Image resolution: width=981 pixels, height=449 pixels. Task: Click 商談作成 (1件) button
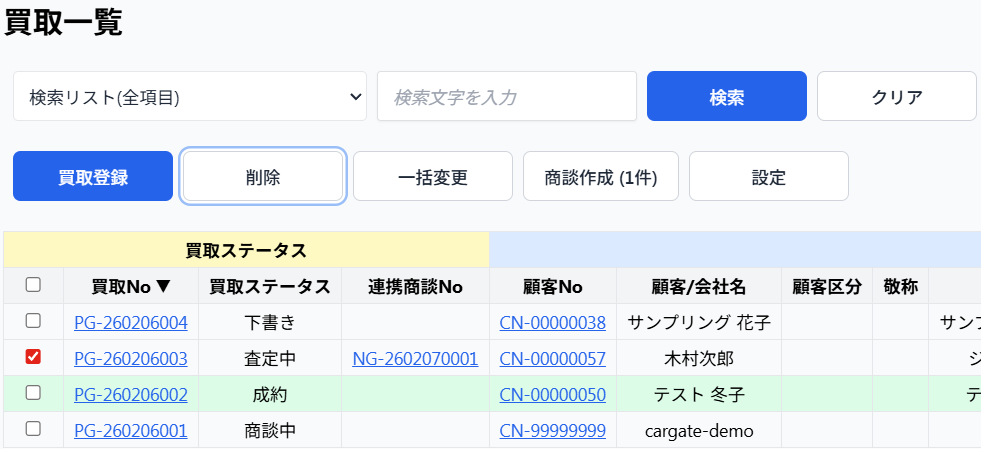tap(601, 177)
